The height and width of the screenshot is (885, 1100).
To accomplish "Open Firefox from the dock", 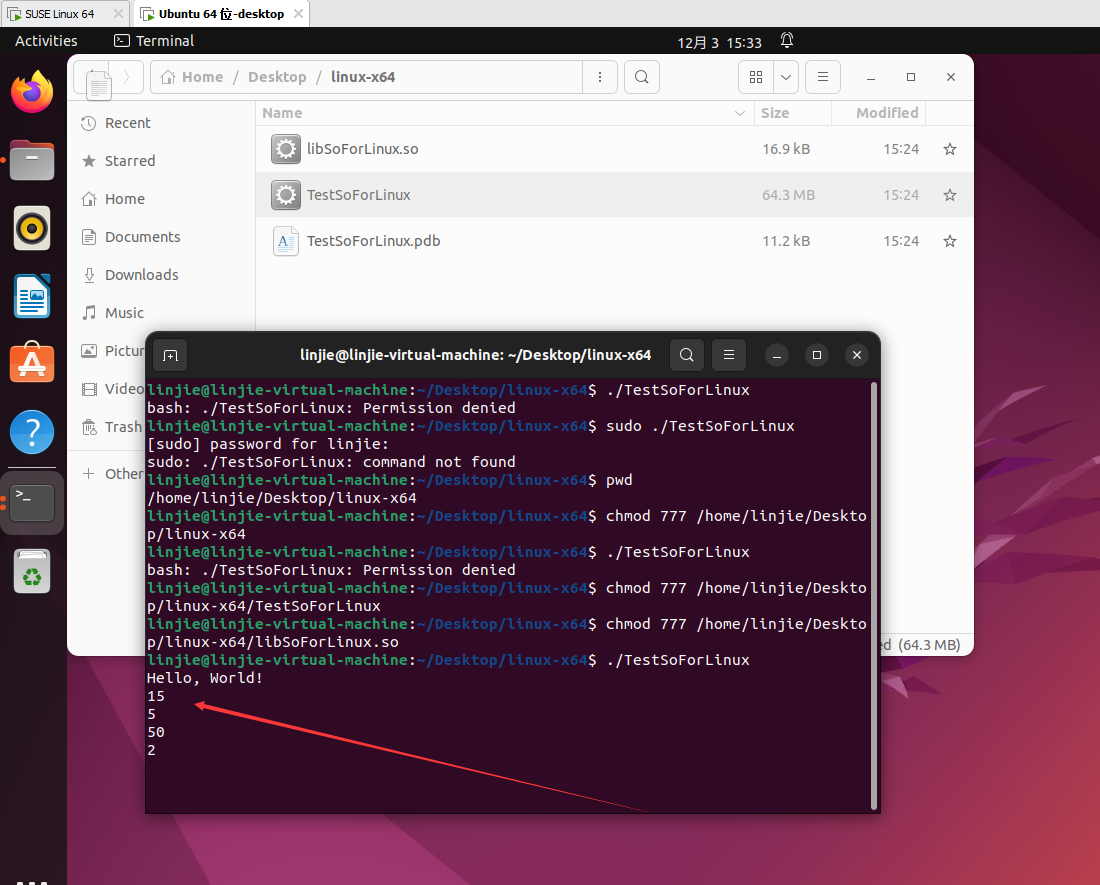I will click(32, 92).
